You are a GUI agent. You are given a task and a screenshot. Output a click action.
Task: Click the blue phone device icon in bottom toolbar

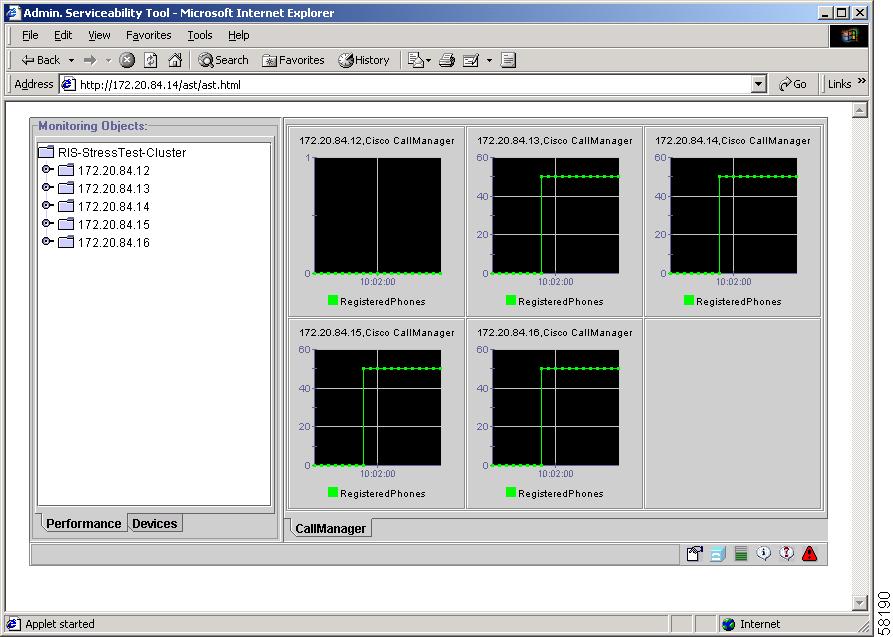[x=718, y=553]
